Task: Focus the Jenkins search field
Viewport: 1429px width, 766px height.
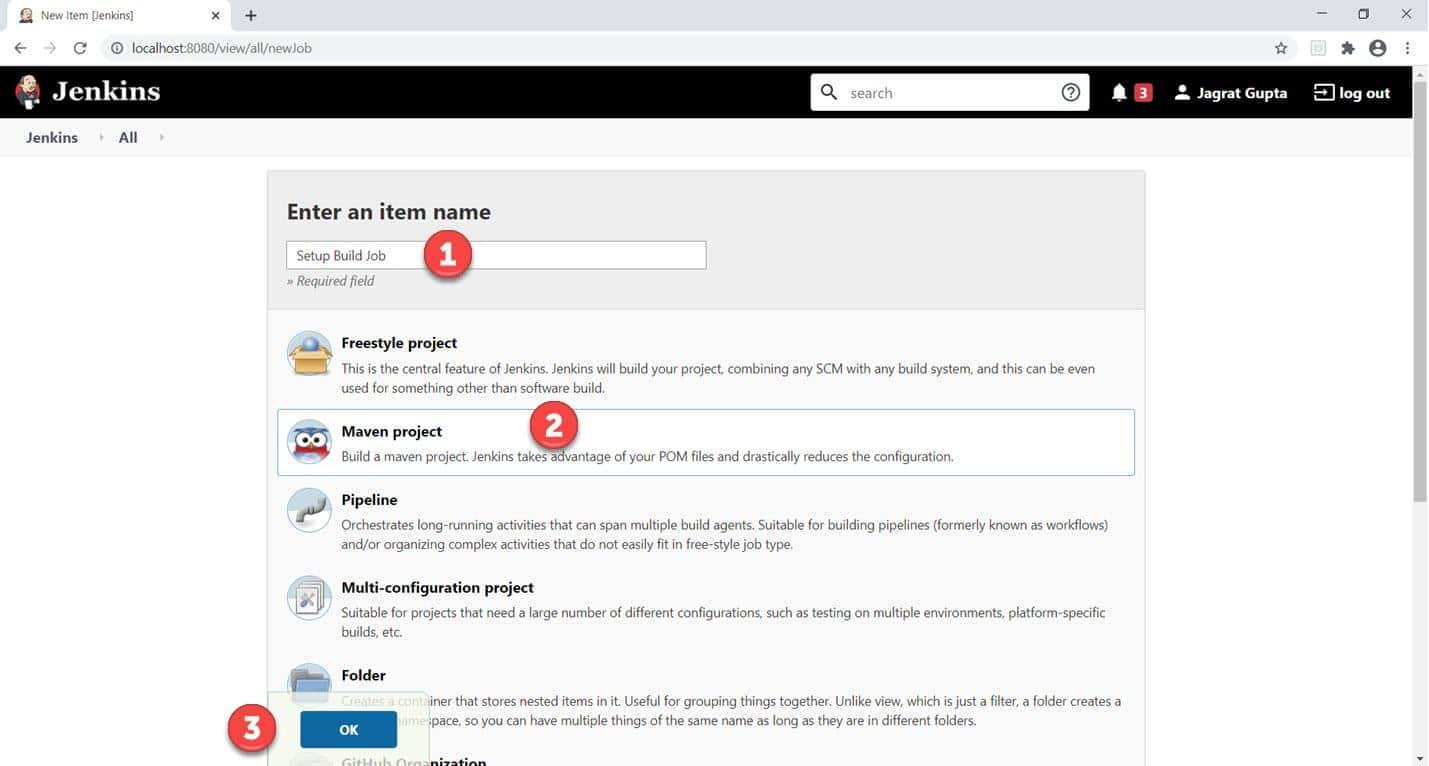Action: 950,93
